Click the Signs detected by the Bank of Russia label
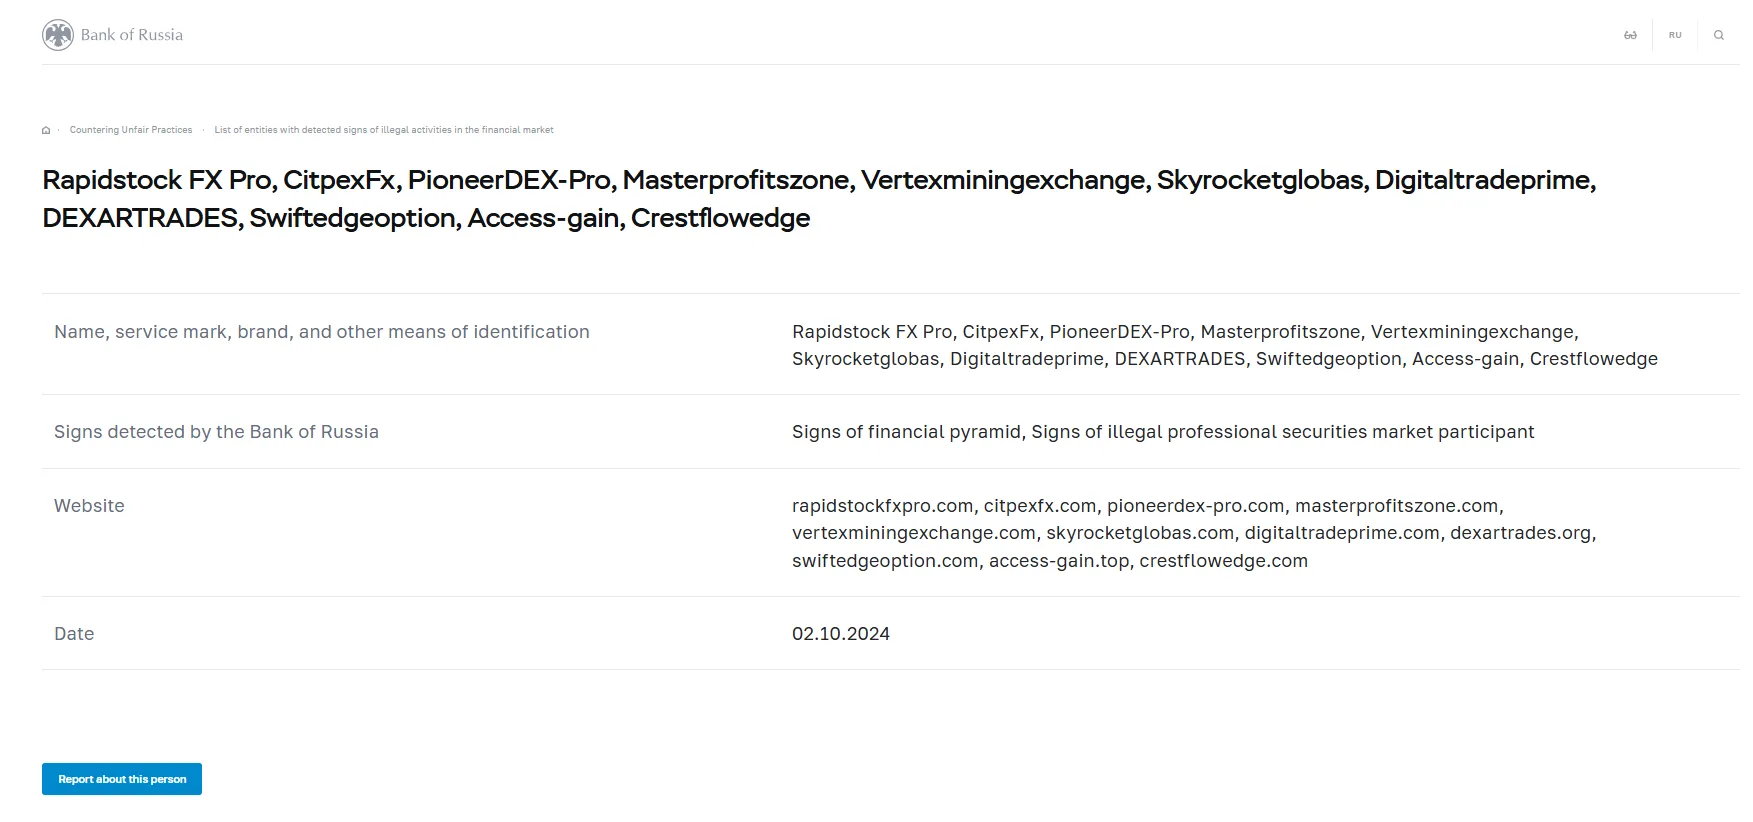1753x822 pixels. click(x=216, y=432)
